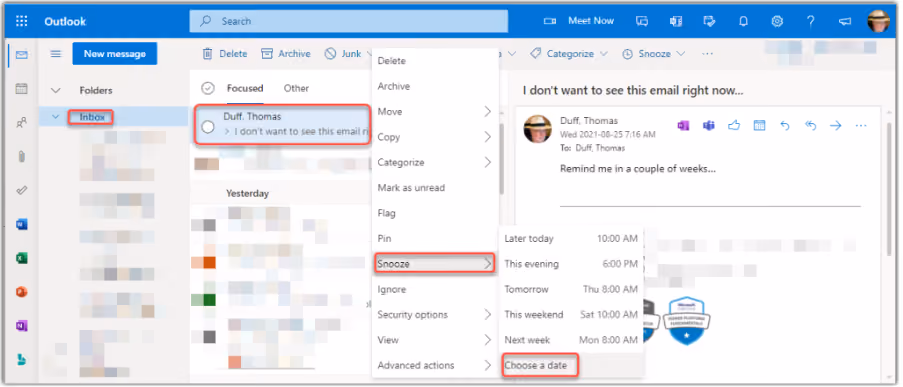
Task: Click the New message button
Action: (x=115, y=54)
